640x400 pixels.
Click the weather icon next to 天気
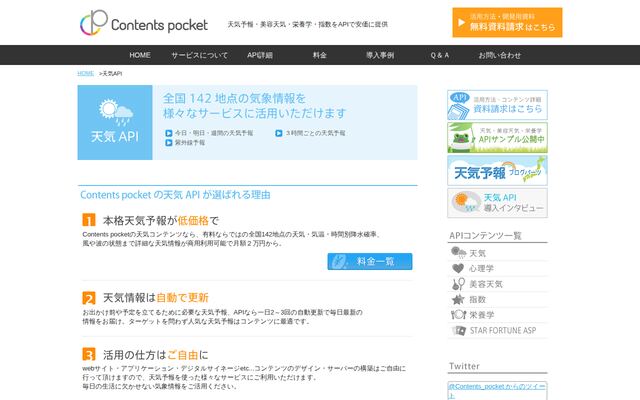(458, 253)
